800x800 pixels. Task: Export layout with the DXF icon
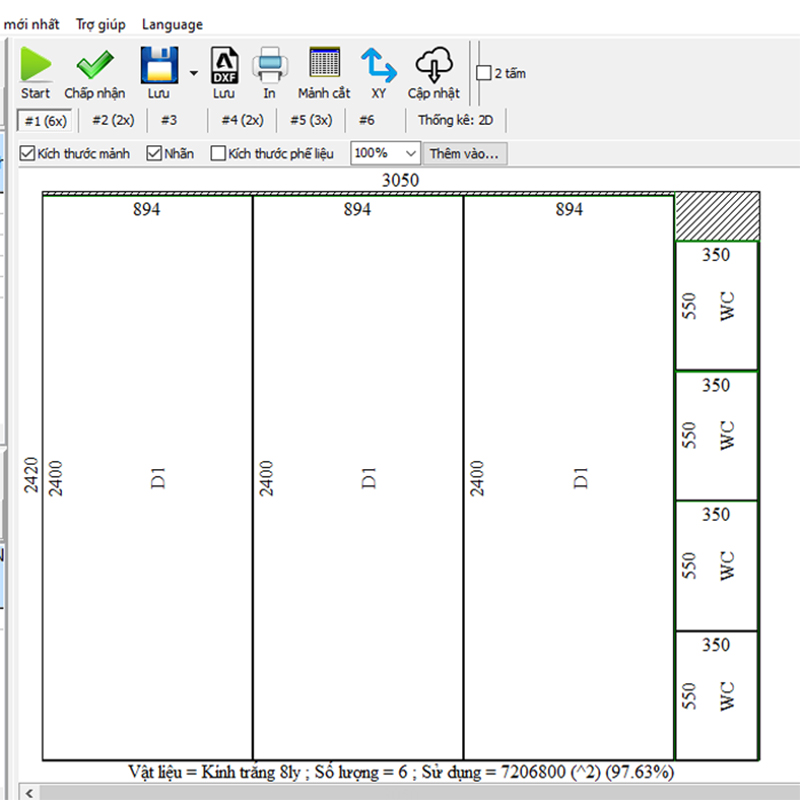(224, 66)
